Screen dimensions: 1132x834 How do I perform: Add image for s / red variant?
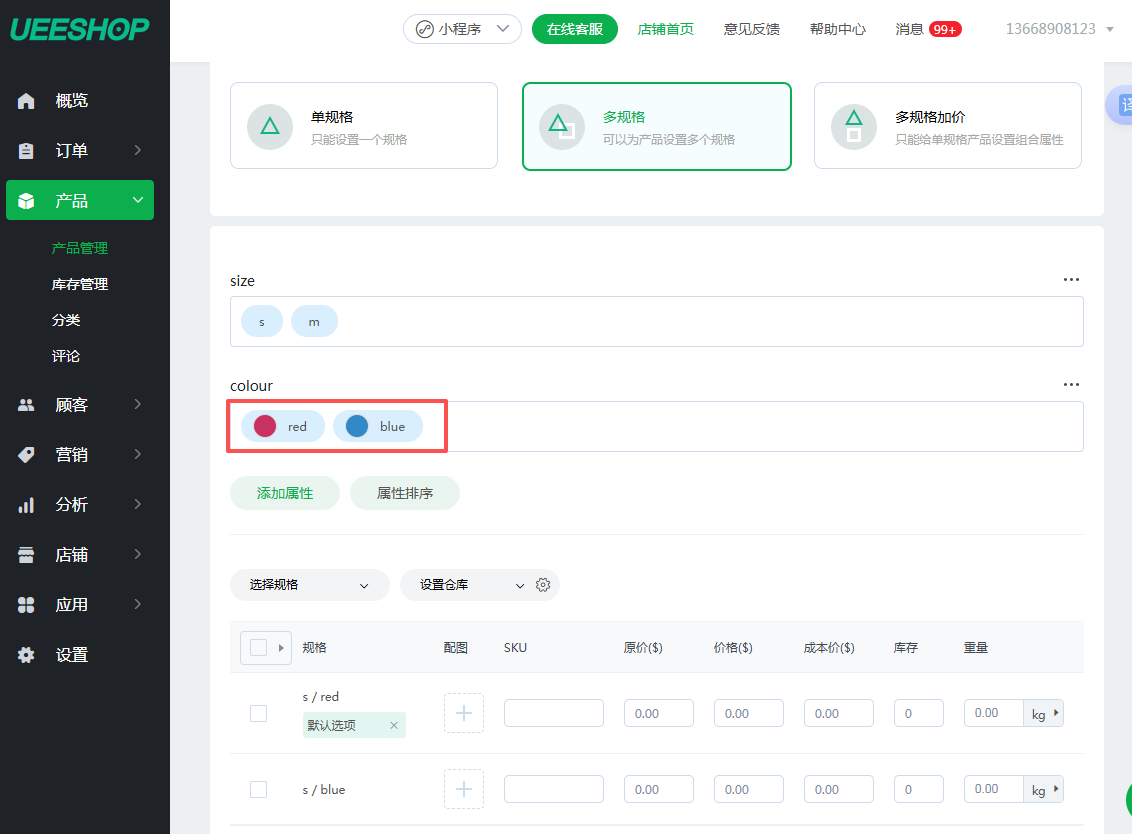(x=463, y=713)
